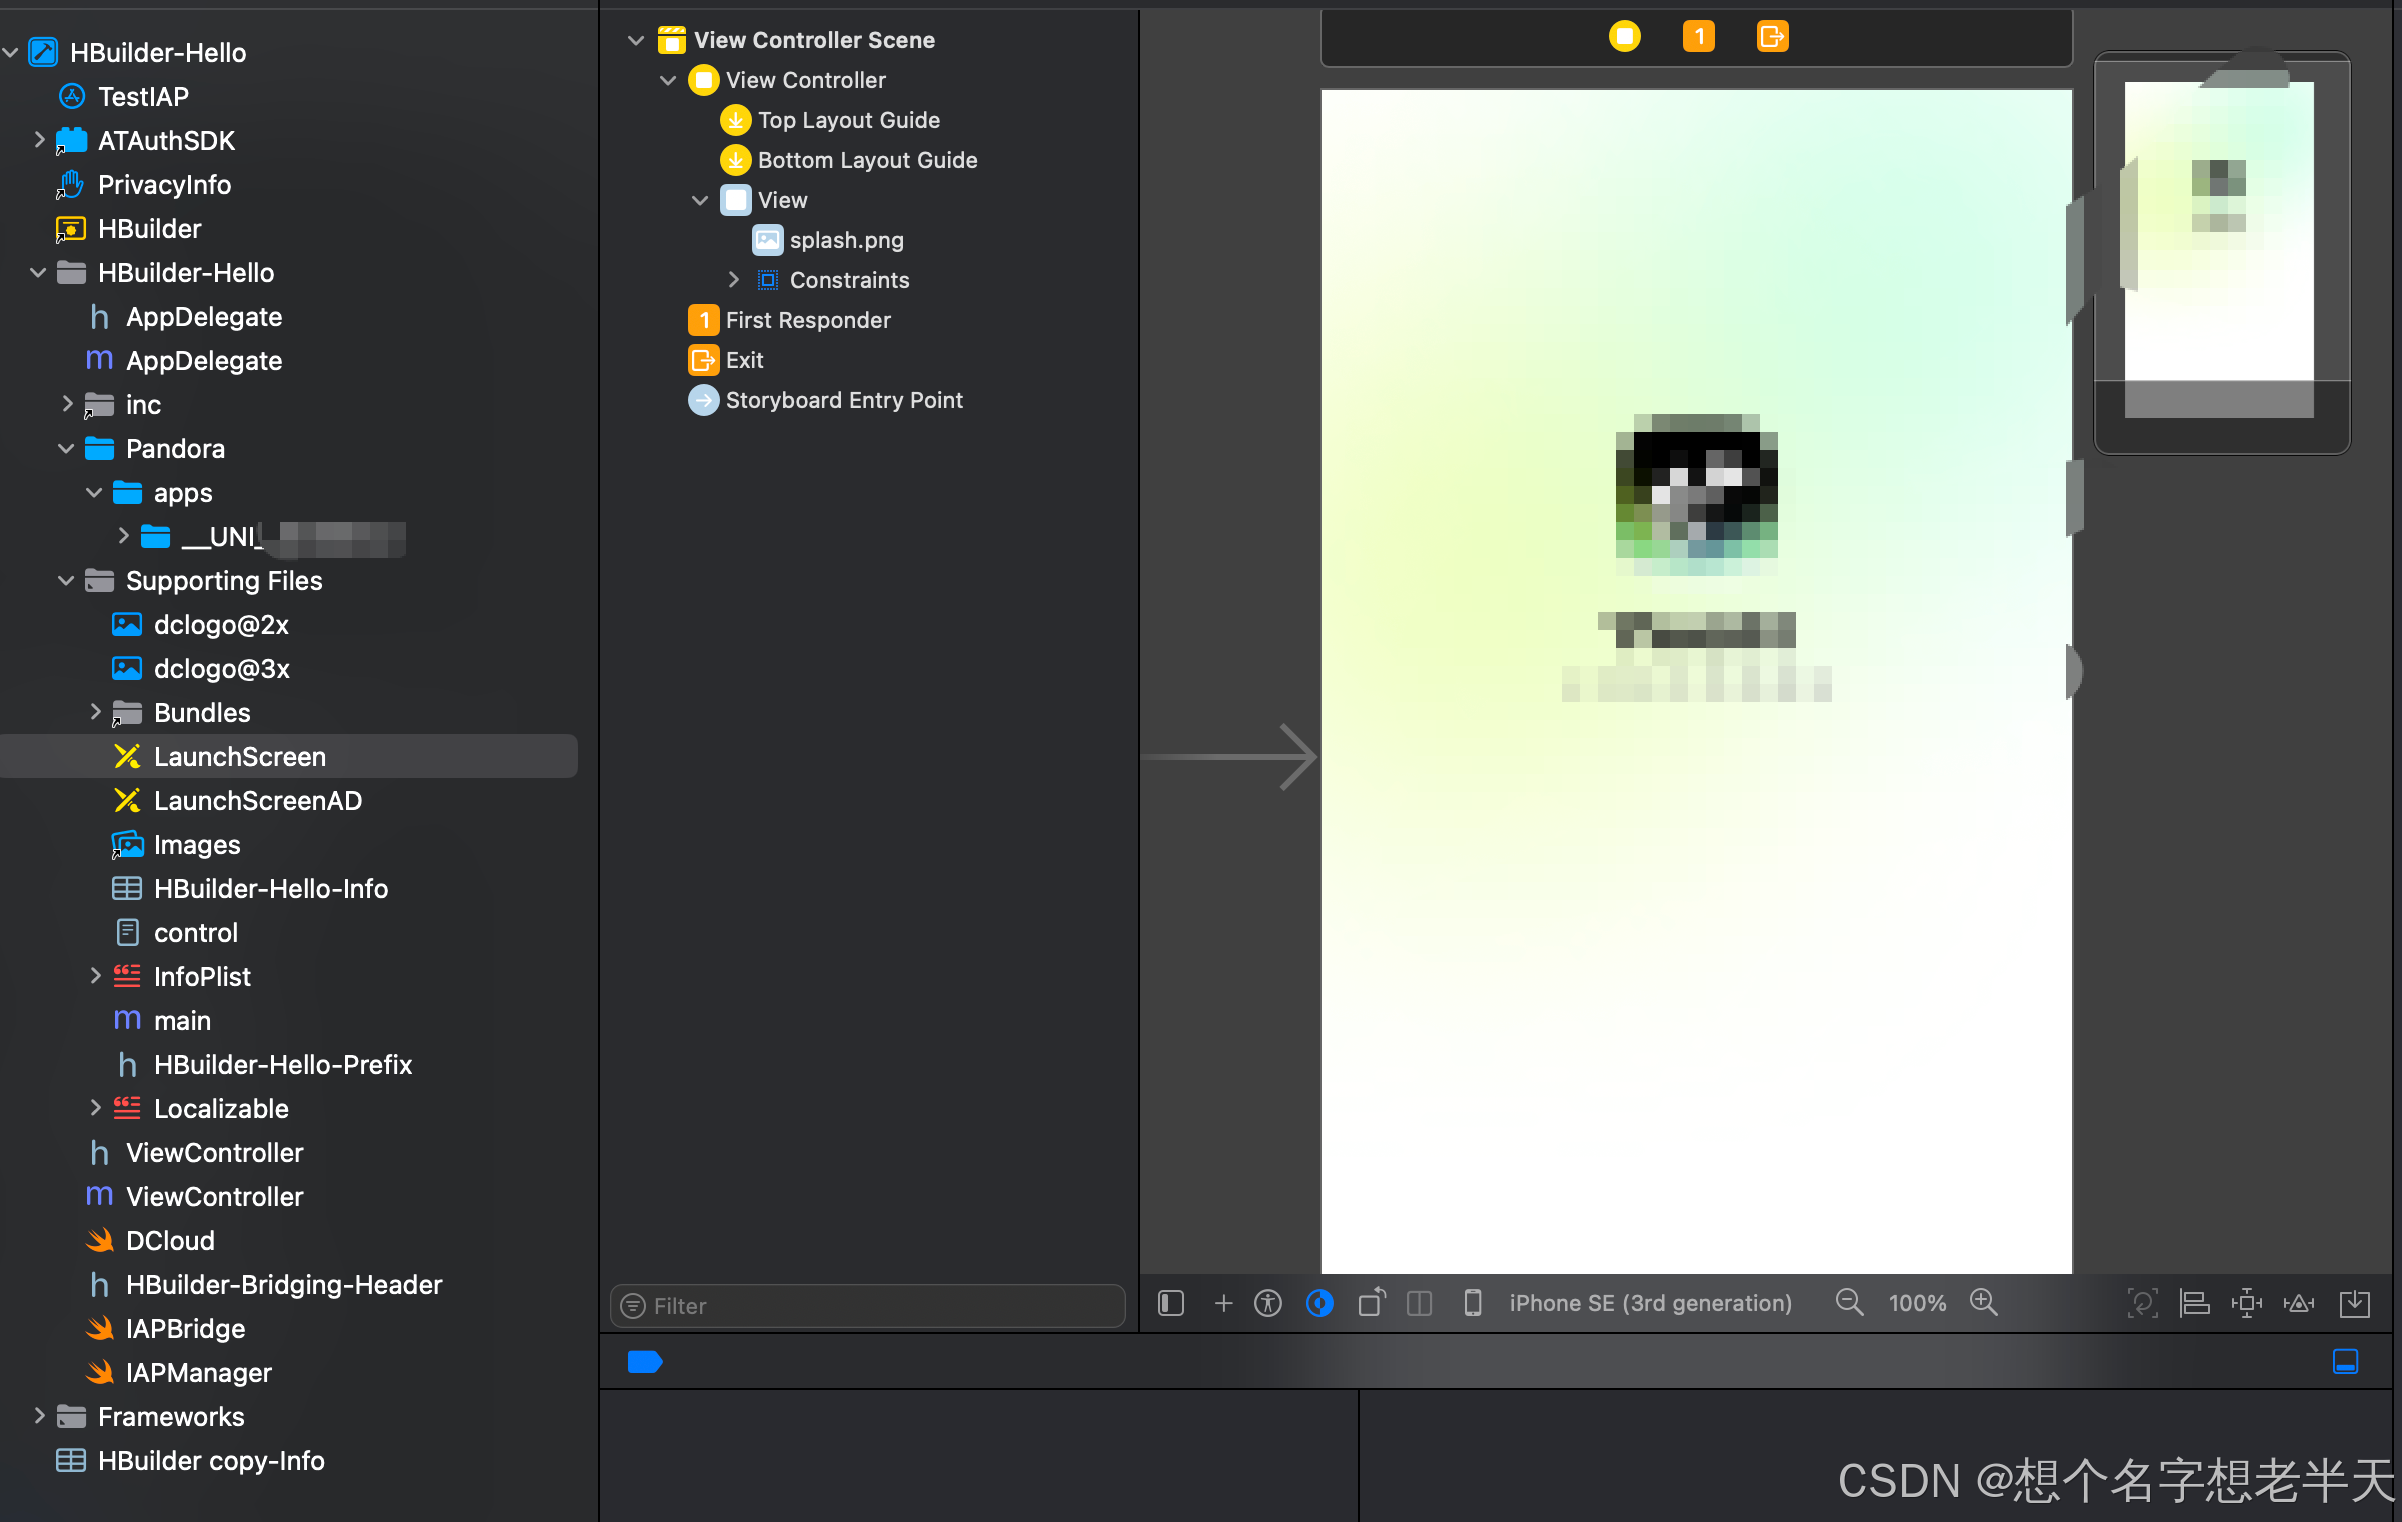This screenshot has height=1522, width=2402.
Task: Expand the Frameworks group
Action: pos(39,1416)
